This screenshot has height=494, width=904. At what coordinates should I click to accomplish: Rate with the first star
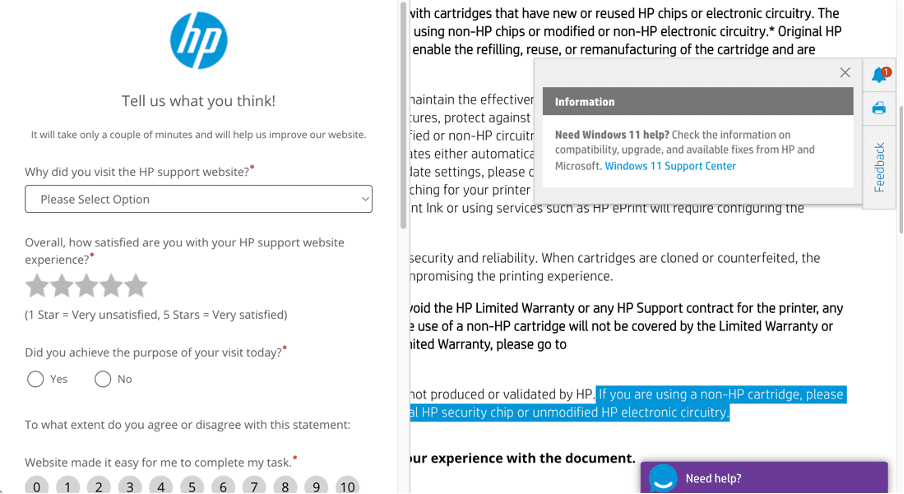37,286
